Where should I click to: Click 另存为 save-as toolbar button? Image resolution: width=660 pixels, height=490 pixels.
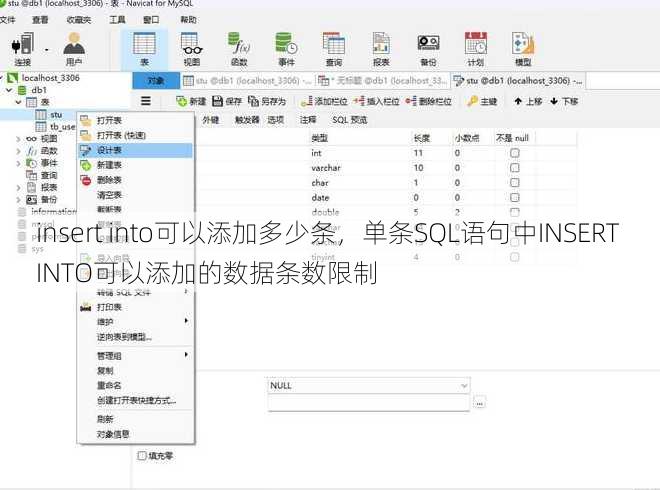point(267,101)
